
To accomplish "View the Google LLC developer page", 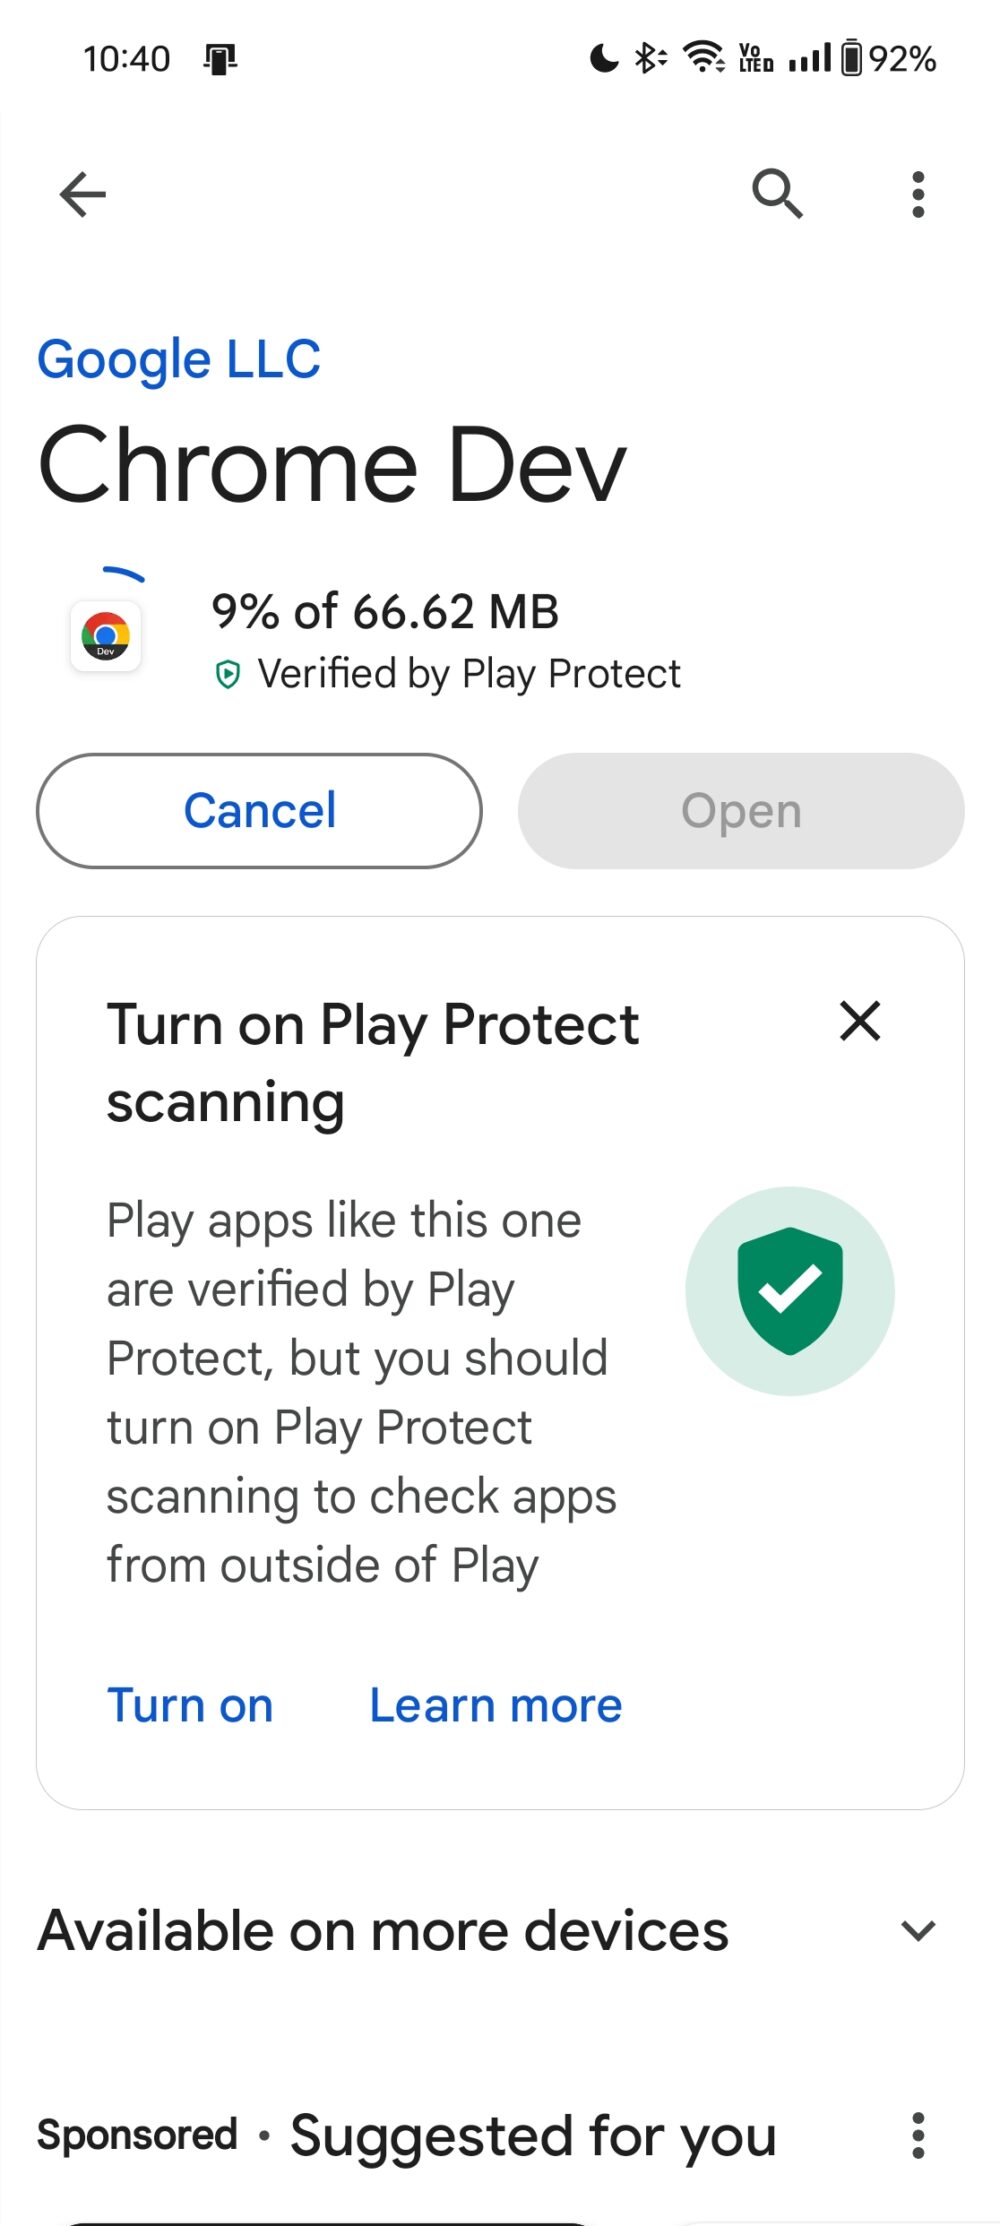I will point(179,359).
